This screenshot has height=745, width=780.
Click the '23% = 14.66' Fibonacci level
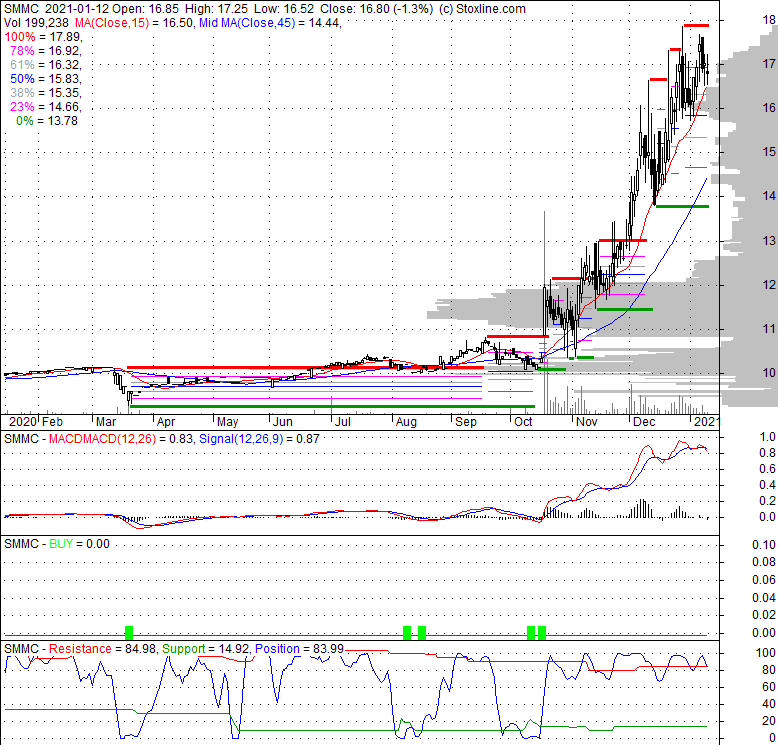tap(45, 106)
